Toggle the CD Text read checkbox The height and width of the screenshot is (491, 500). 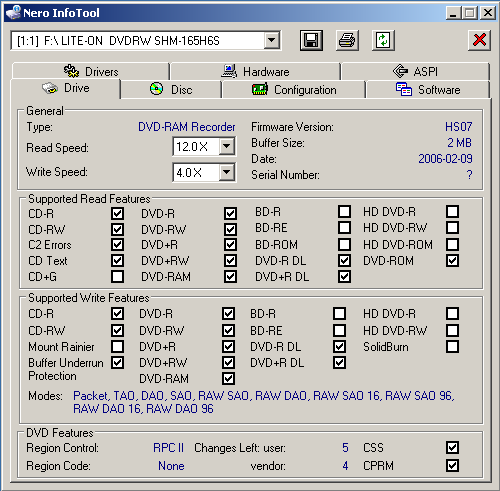(117, 260)
